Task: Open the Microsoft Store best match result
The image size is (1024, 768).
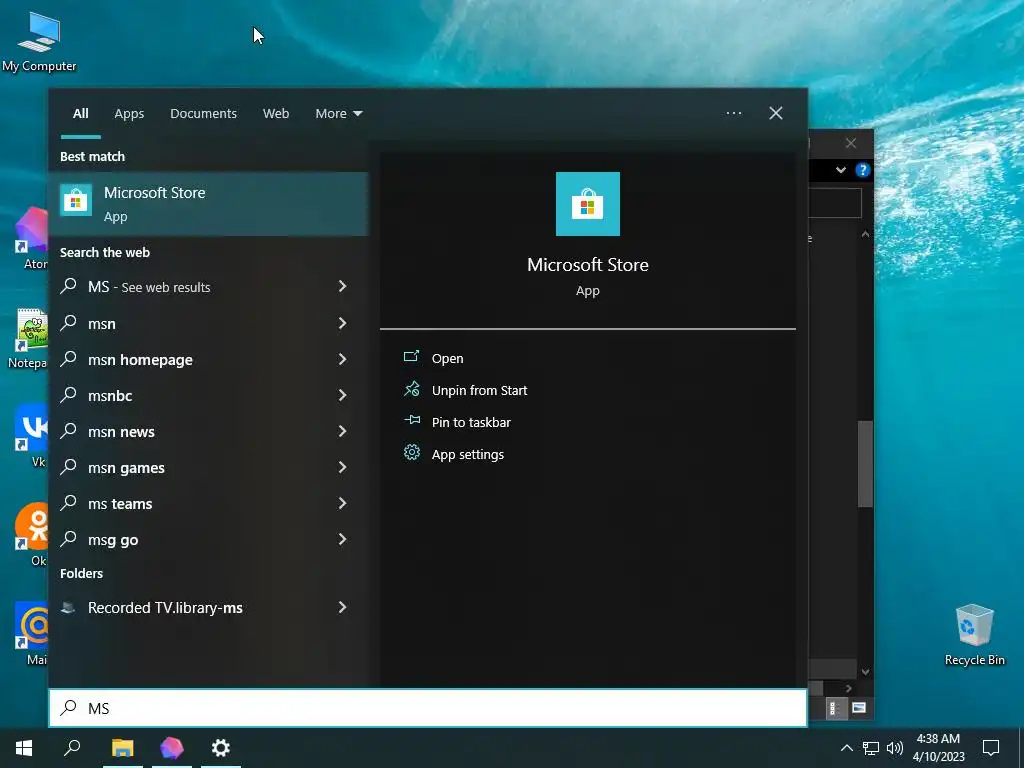Action: 208,204
